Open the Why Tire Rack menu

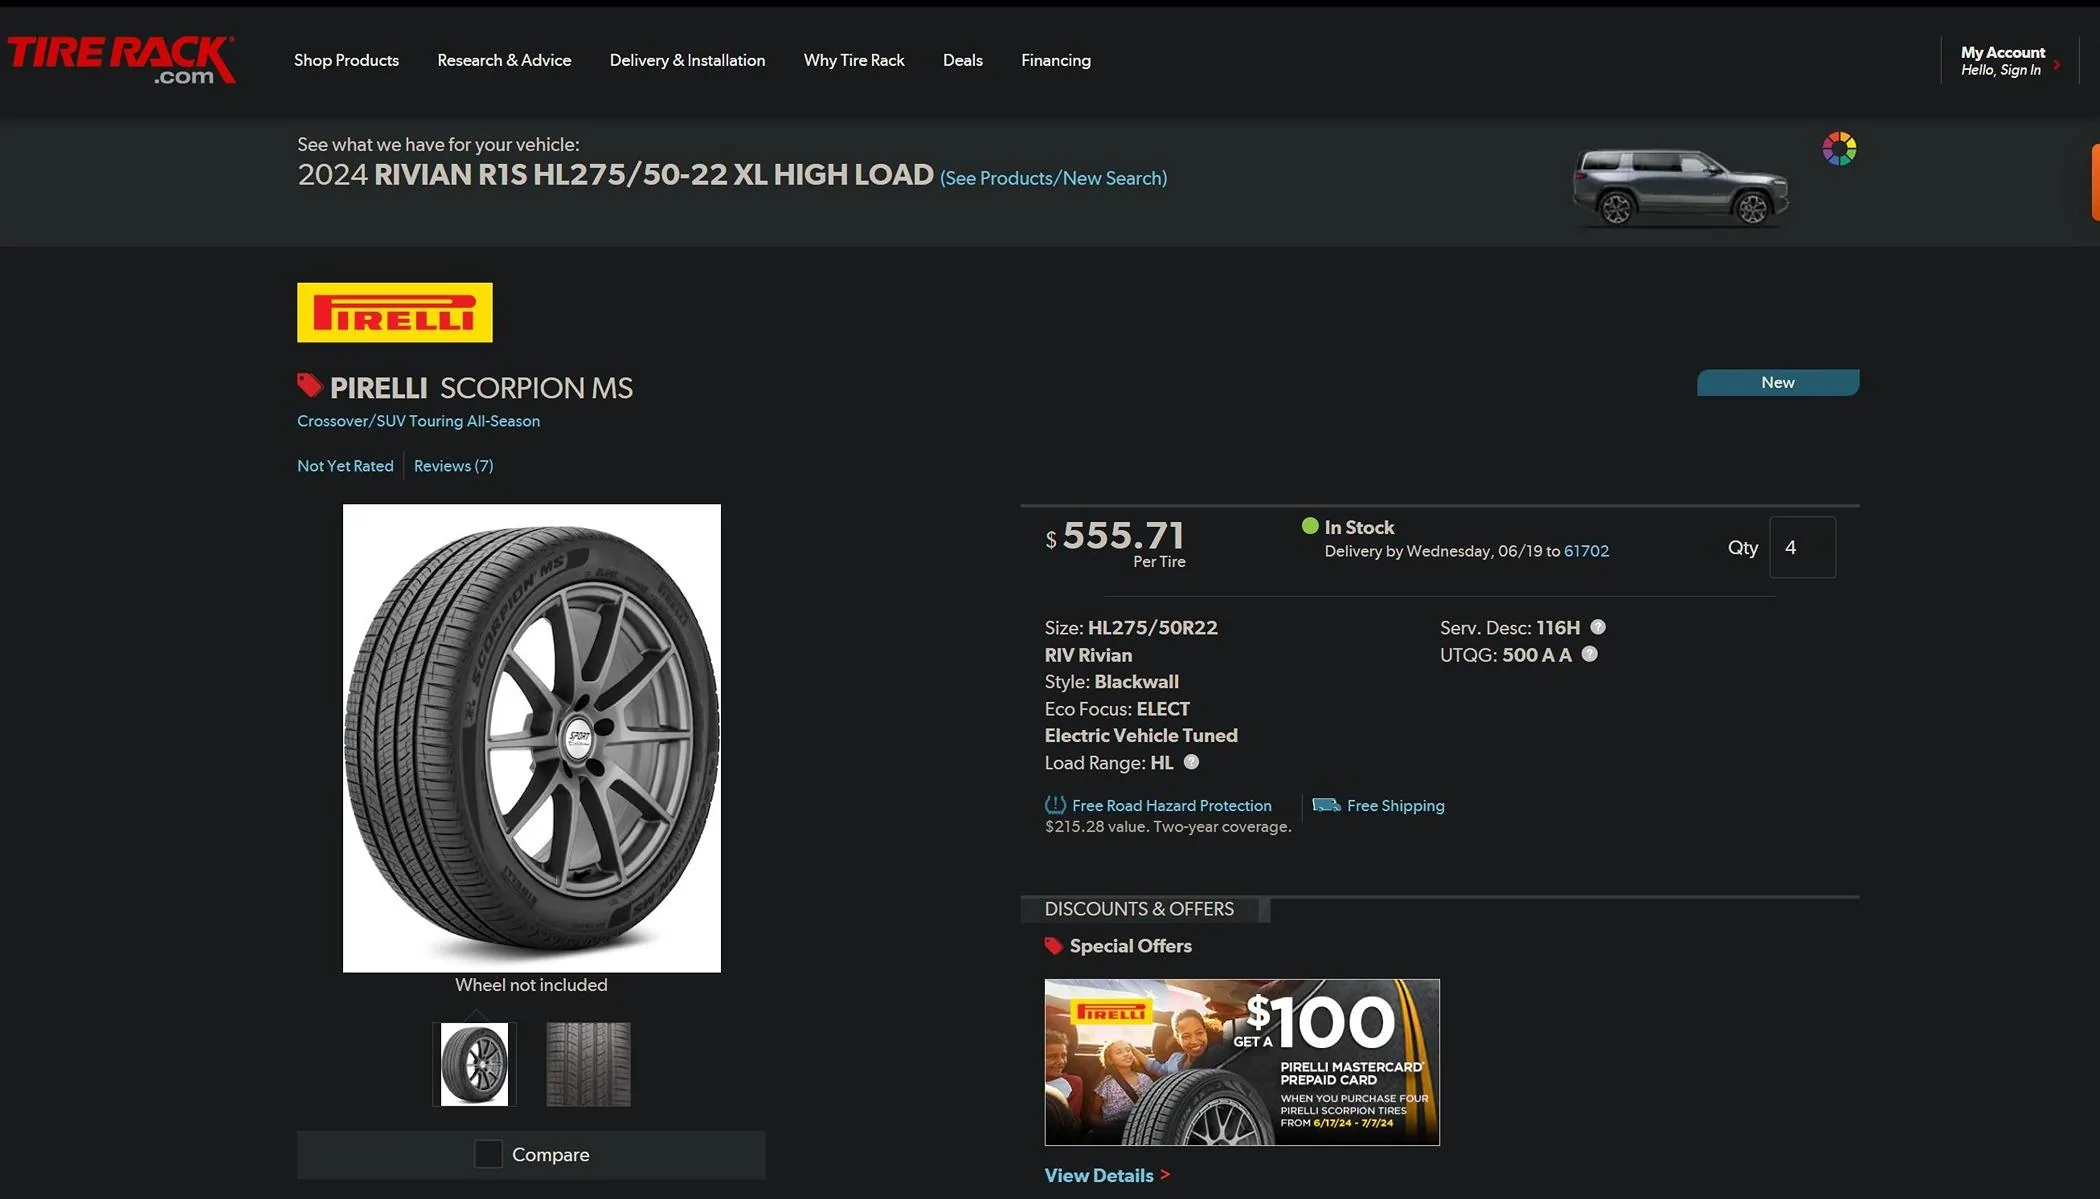coord(854,60)
